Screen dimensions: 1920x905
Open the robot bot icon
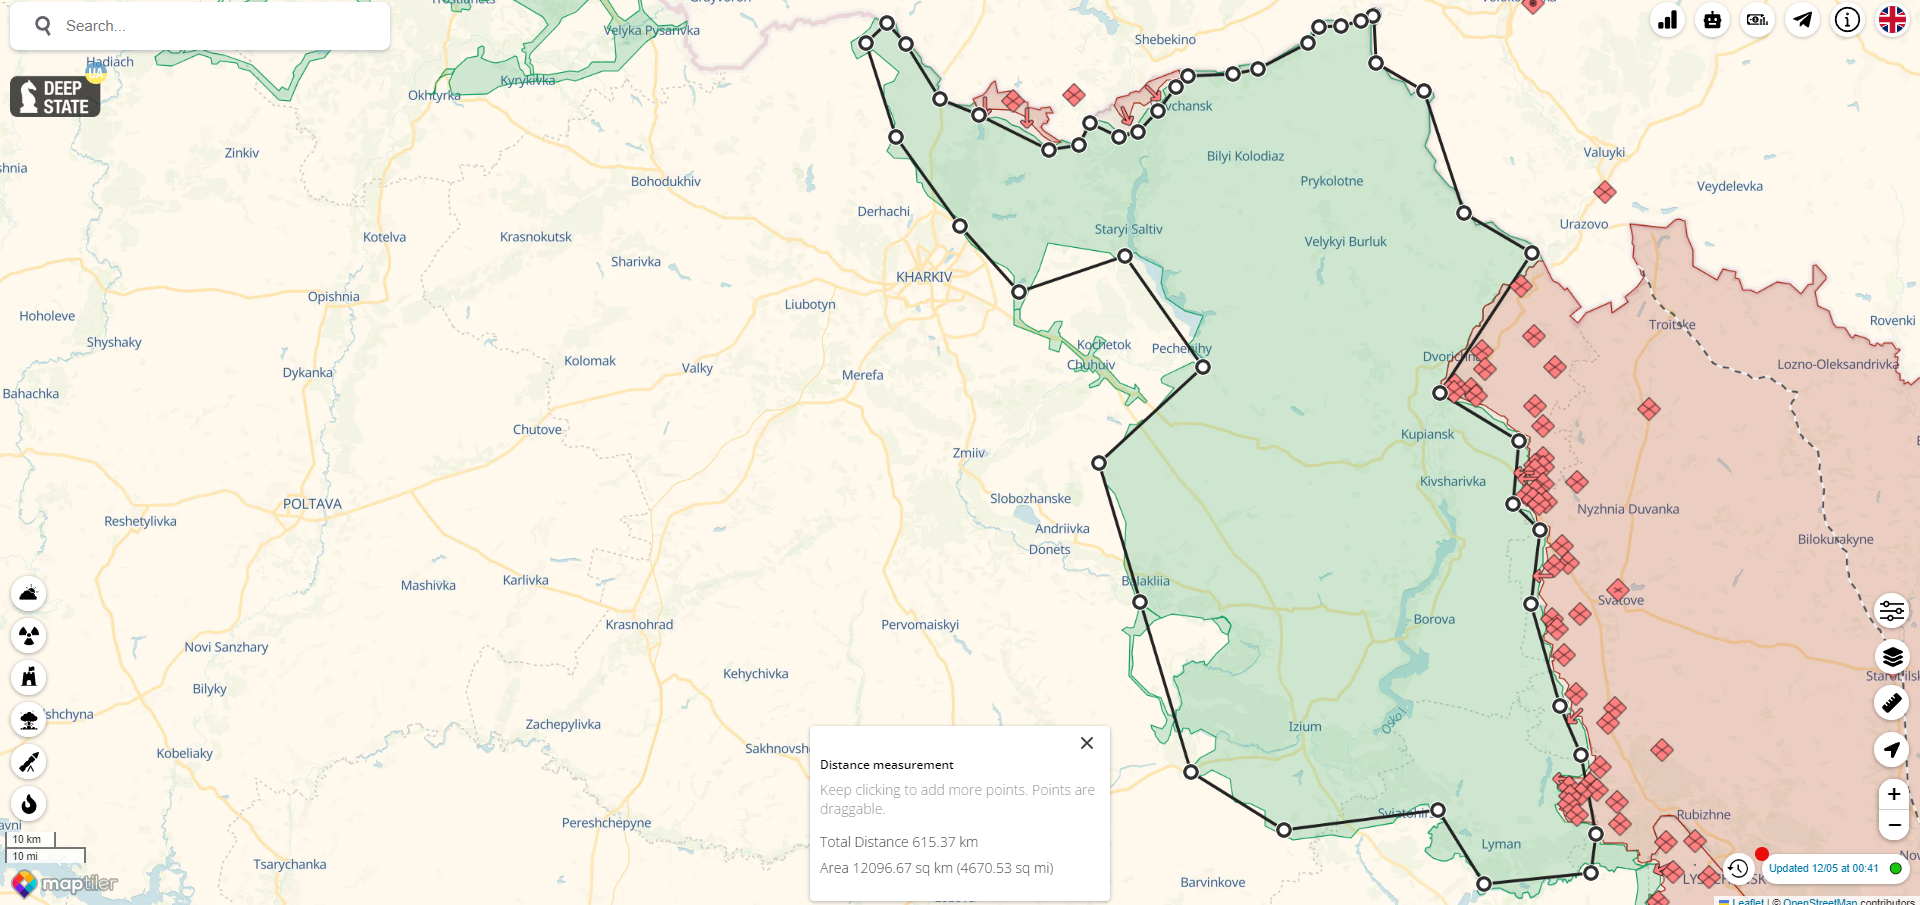point(1713,20)
